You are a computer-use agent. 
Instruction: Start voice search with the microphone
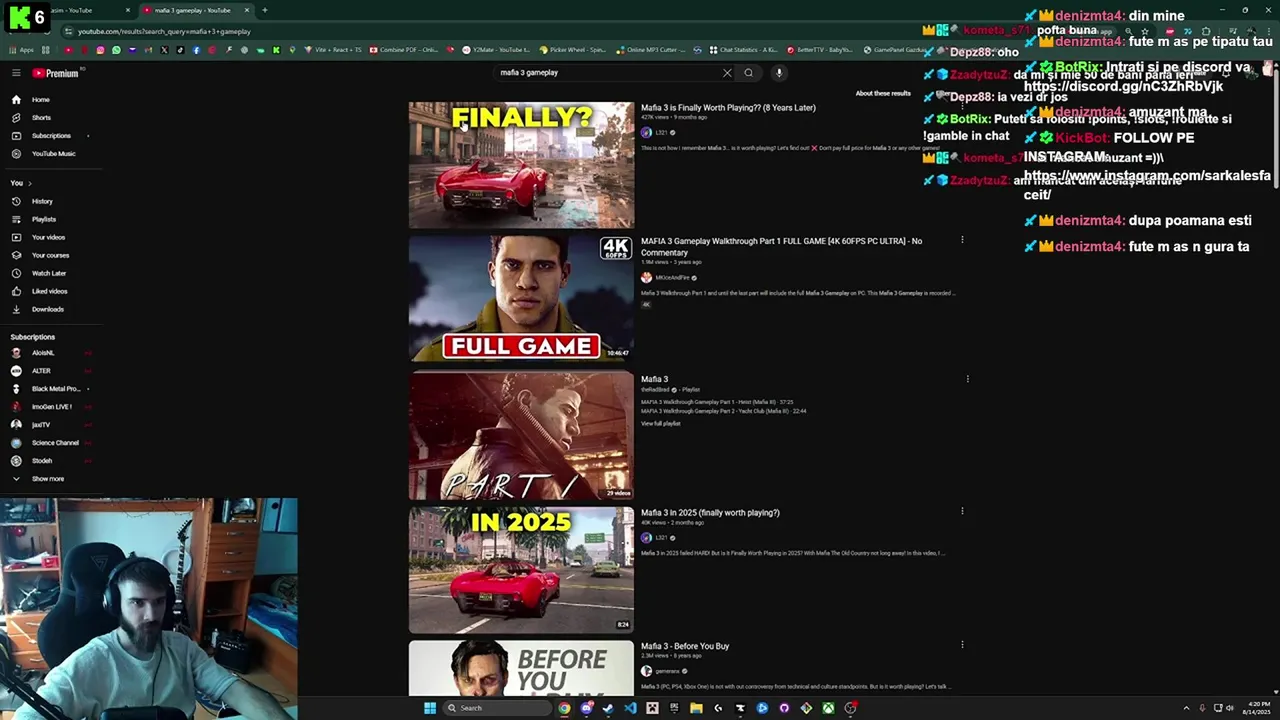point(779,73)
